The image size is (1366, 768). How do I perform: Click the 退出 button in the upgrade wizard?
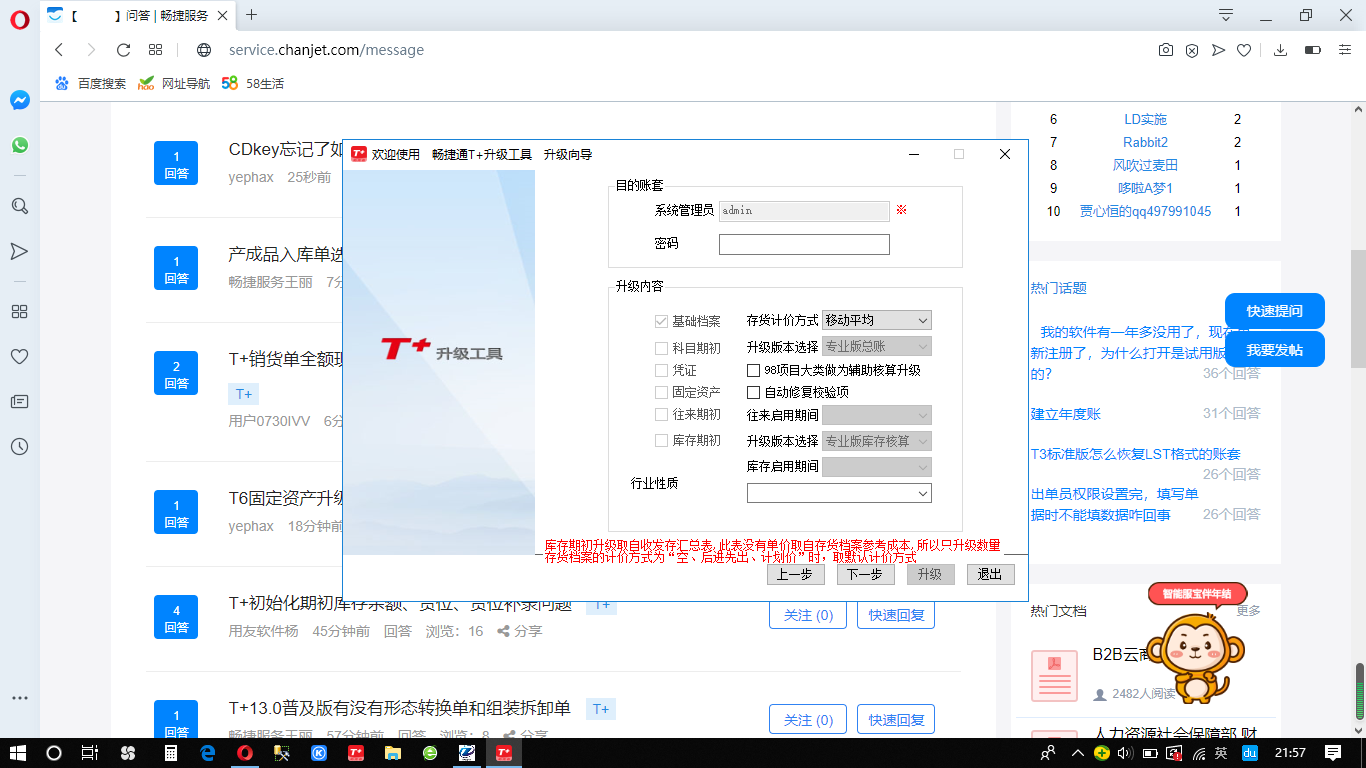pyautogui.click(x=990, y=574)
